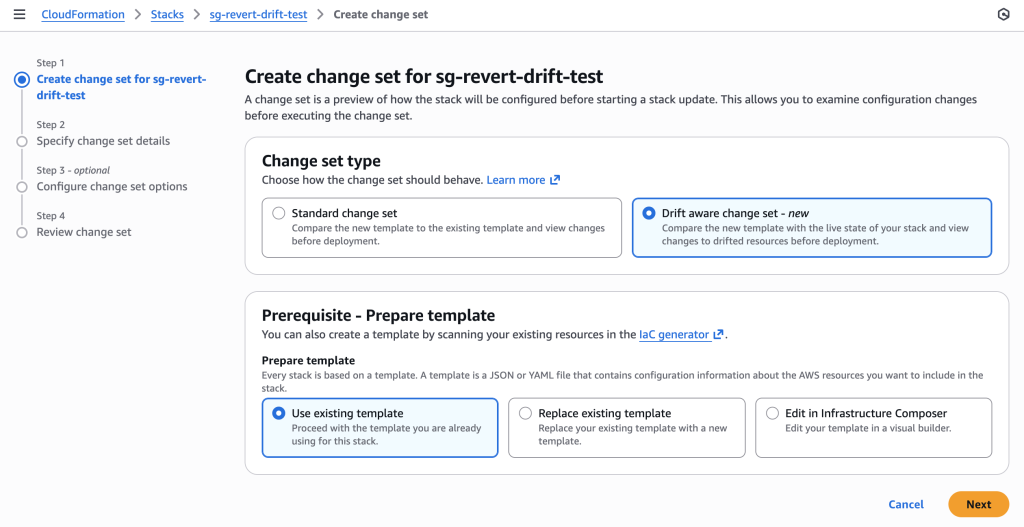
Task: Click the Learn more external link icon
Action: pos(555,180)
